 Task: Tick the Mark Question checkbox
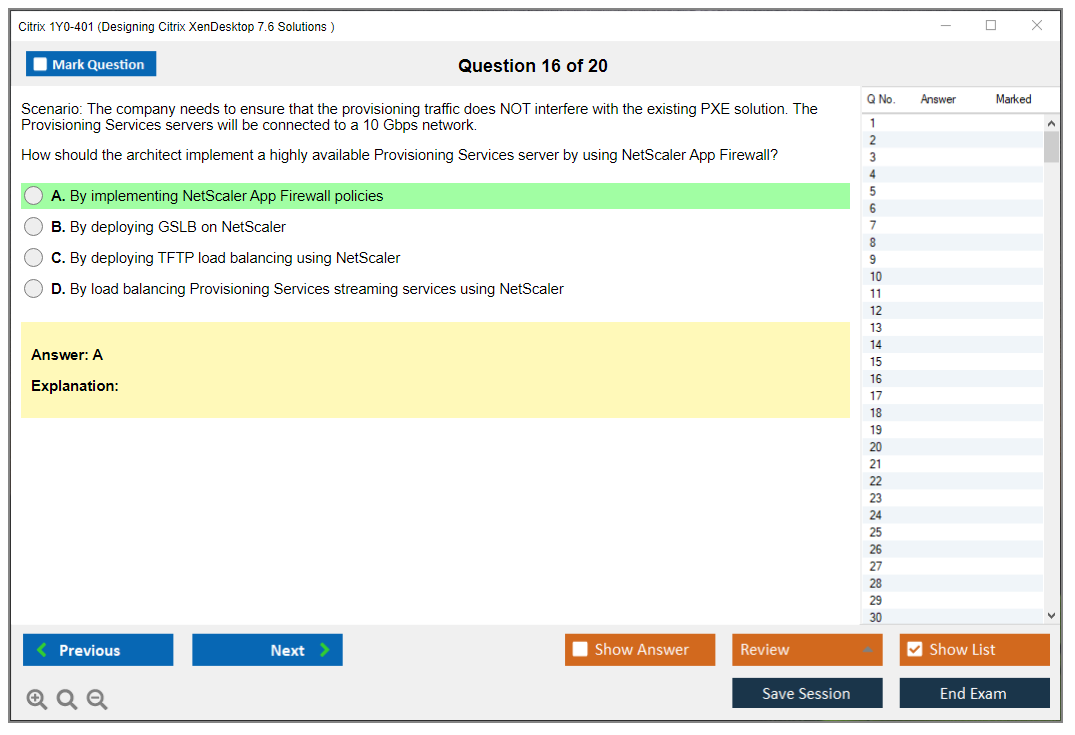click(x=40, y=65)
